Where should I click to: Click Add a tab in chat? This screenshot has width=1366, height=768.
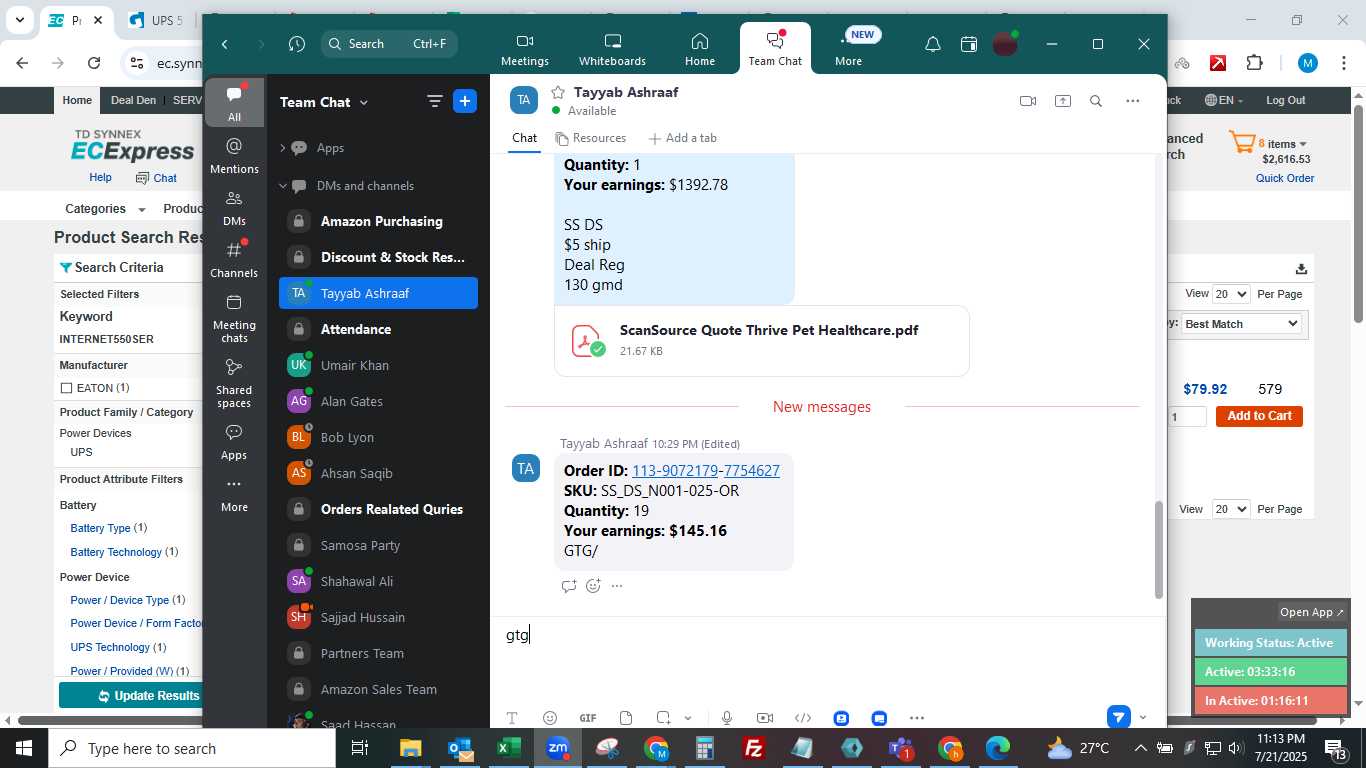pos(683,138)
